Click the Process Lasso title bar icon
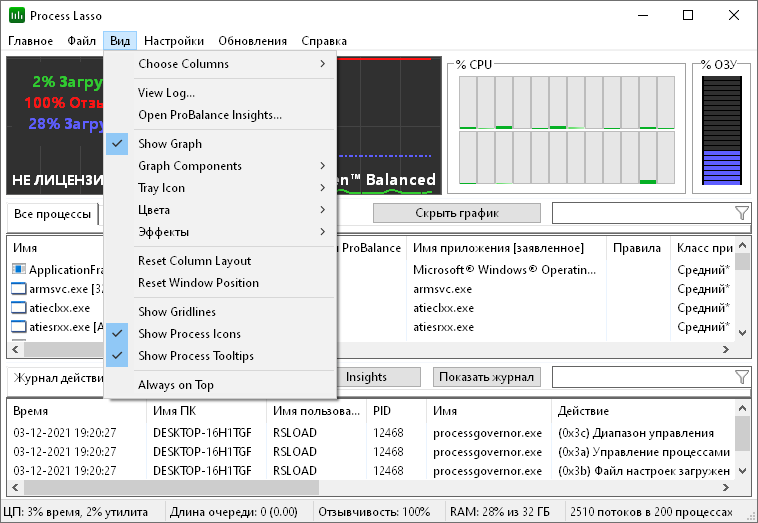 click(16, 15)
